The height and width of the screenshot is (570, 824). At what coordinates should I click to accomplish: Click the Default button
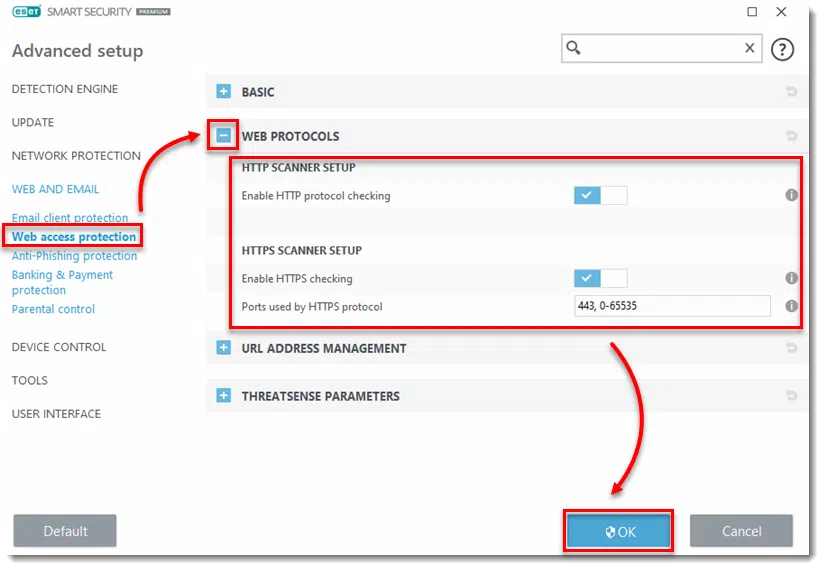[65, 531]
